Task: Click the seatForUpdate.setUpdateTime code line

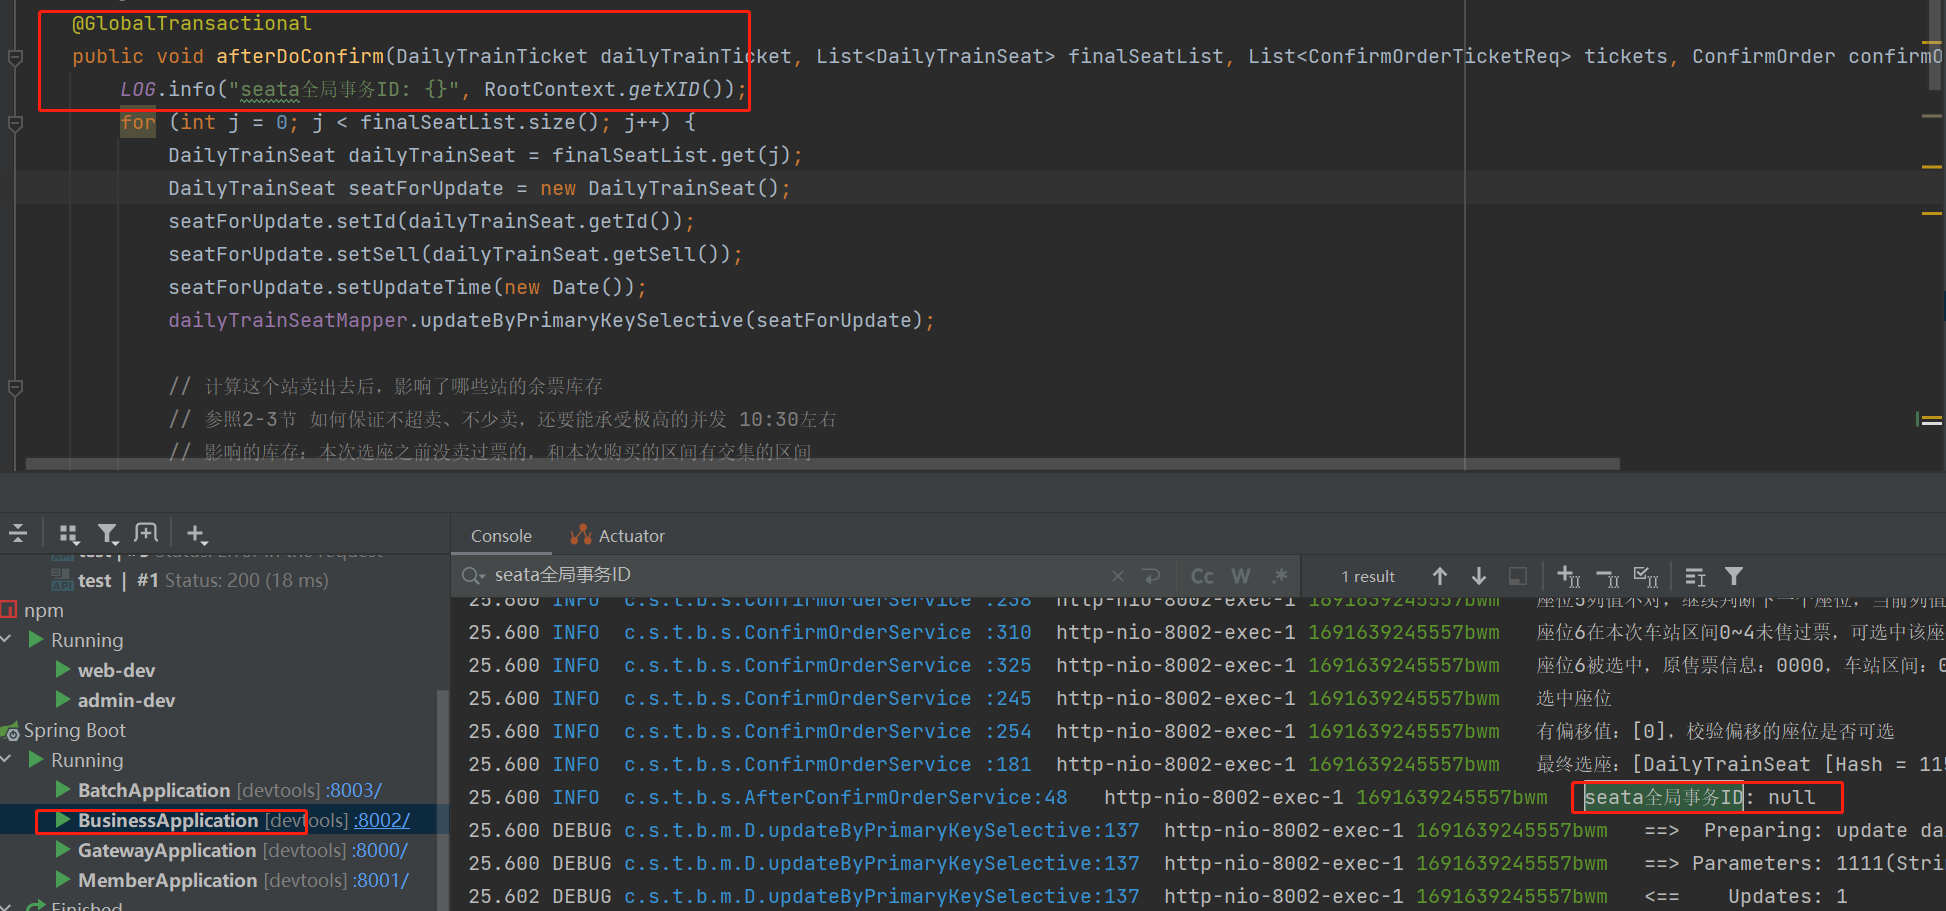Action: (x=407, y=287)
